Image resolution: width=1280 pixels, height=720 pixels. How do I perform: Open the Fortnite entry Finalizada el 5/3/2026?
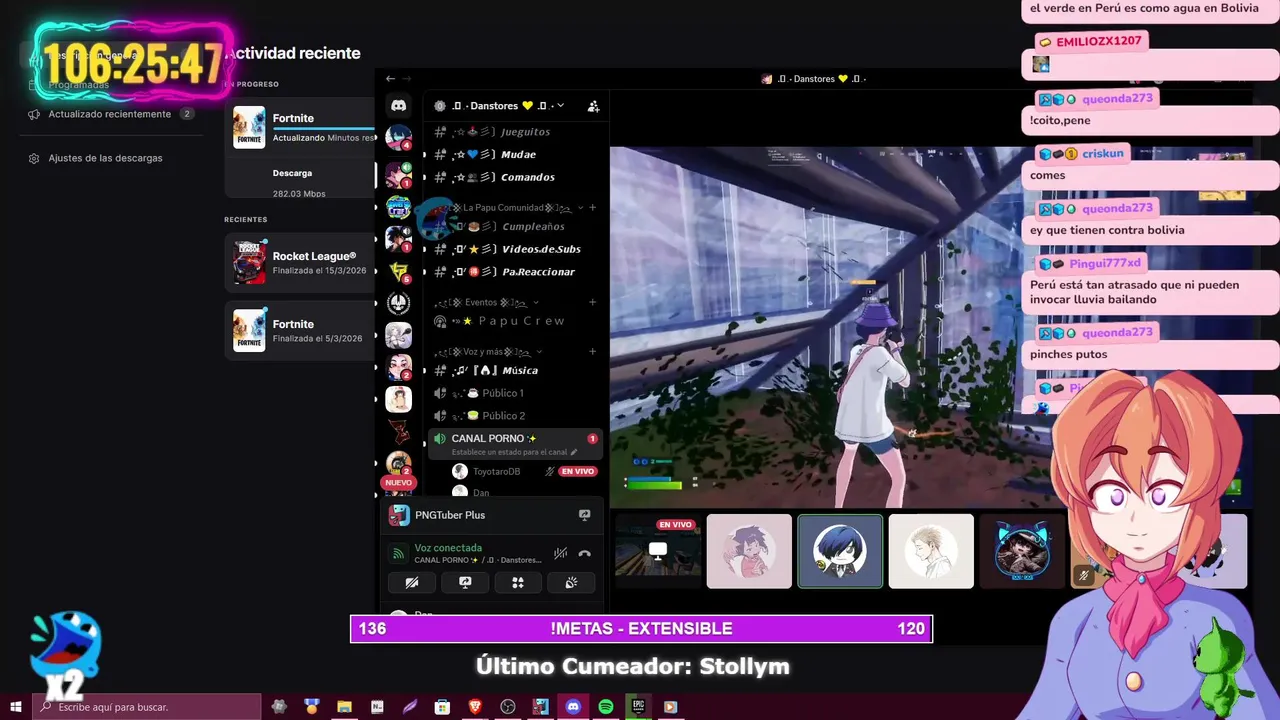click(x=300, y=331)
